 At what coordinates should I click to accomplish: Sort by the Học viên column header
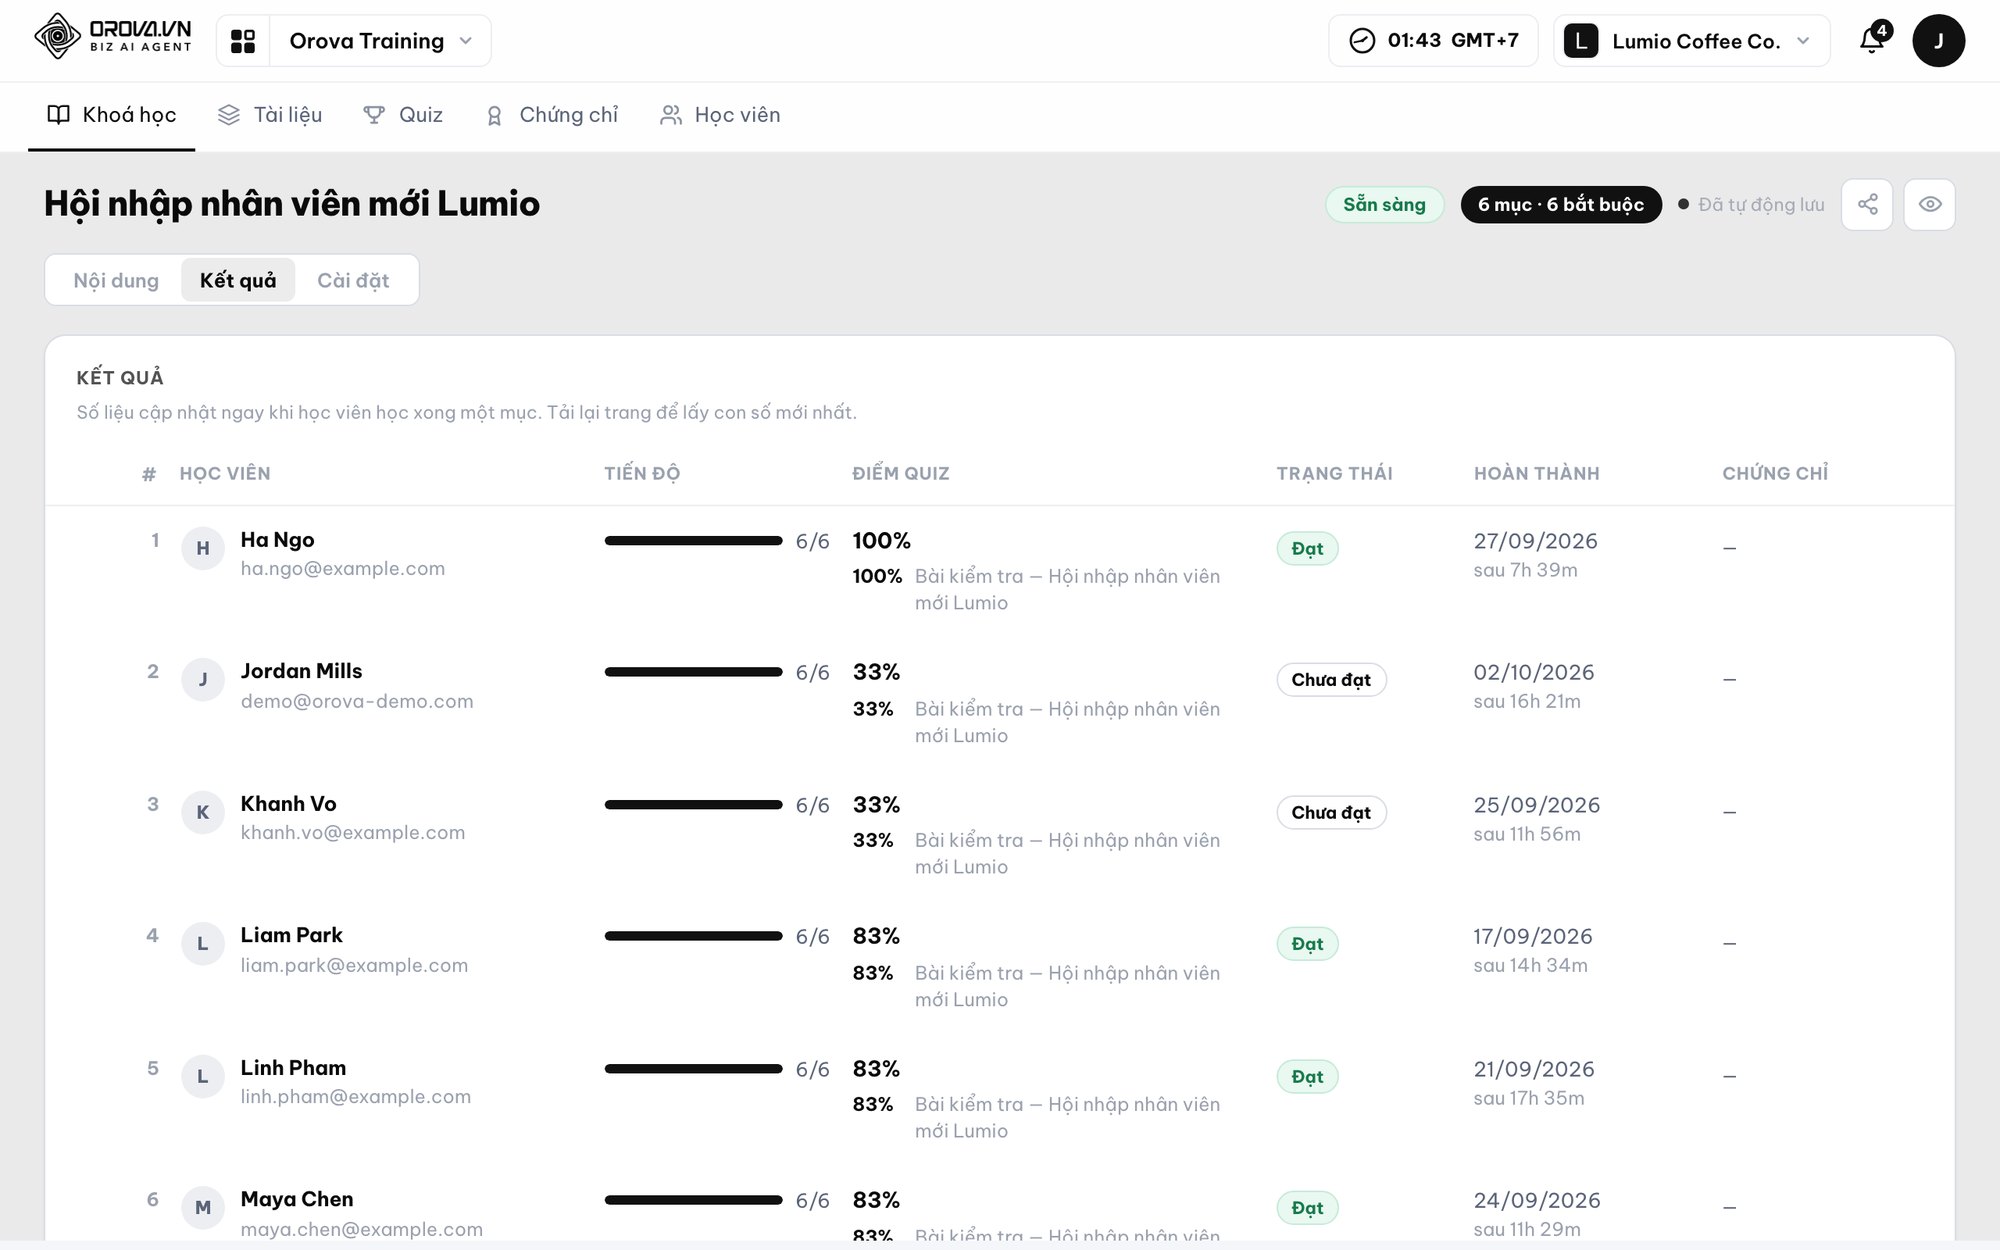click(x=225, y=473)
